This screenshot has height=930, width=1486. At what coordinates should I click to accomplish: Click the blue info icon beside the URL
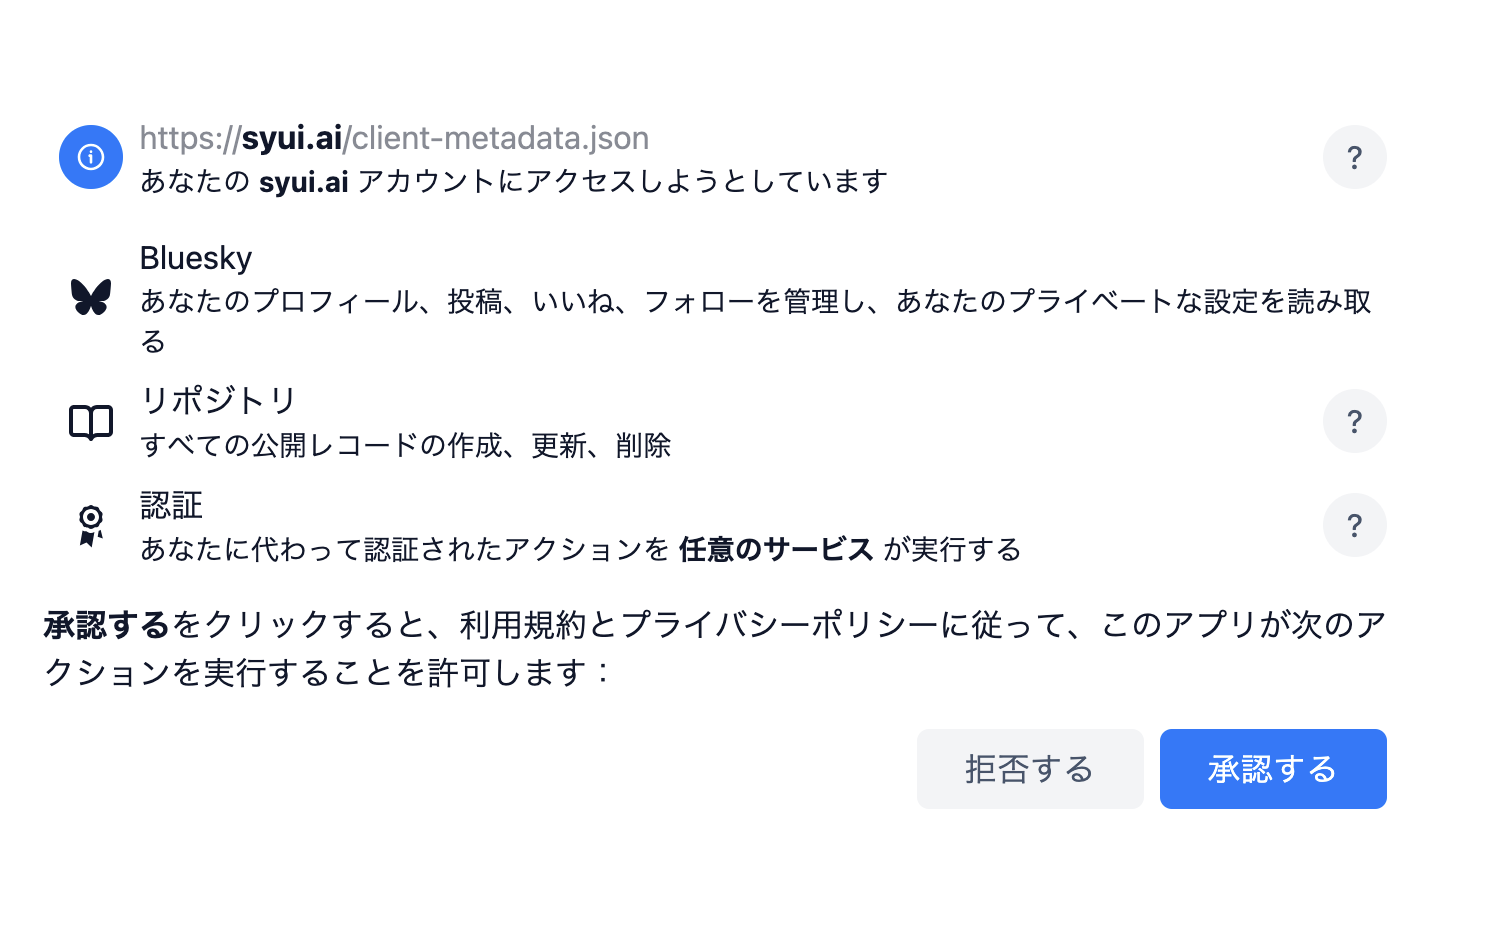(90, 157)
